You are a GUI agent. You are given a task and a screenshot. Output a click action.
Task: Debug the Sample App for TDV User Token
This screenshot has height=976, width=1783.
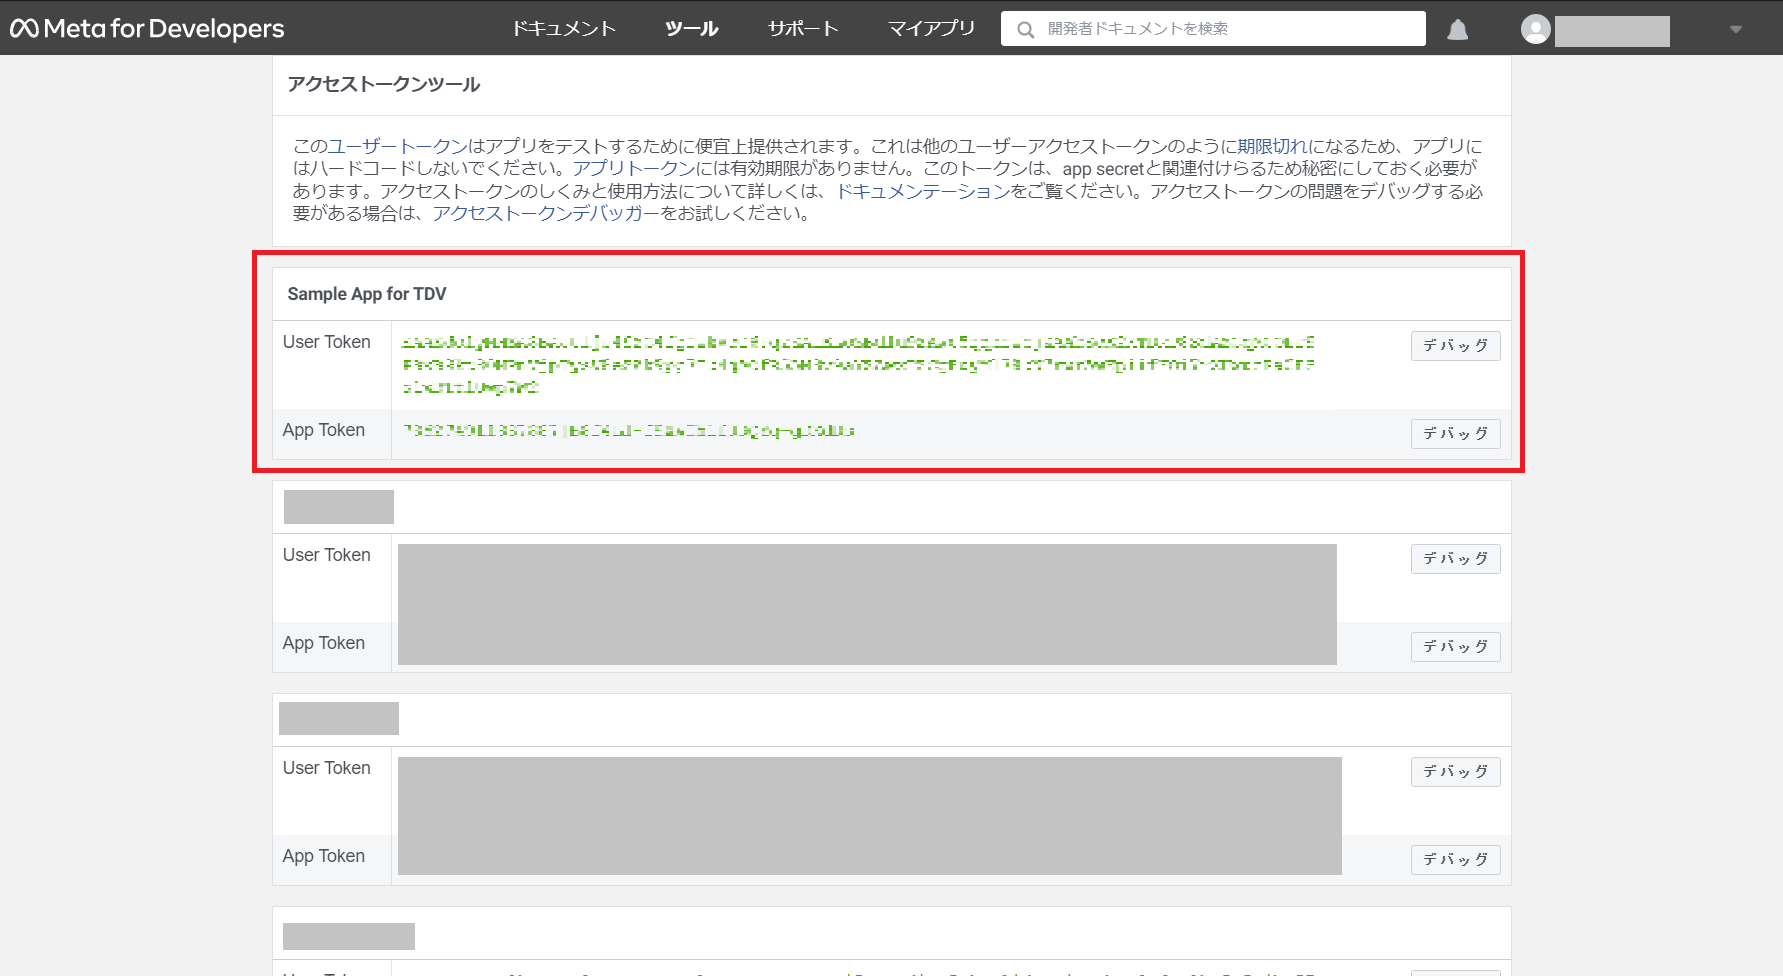[x=1455, y=345]
